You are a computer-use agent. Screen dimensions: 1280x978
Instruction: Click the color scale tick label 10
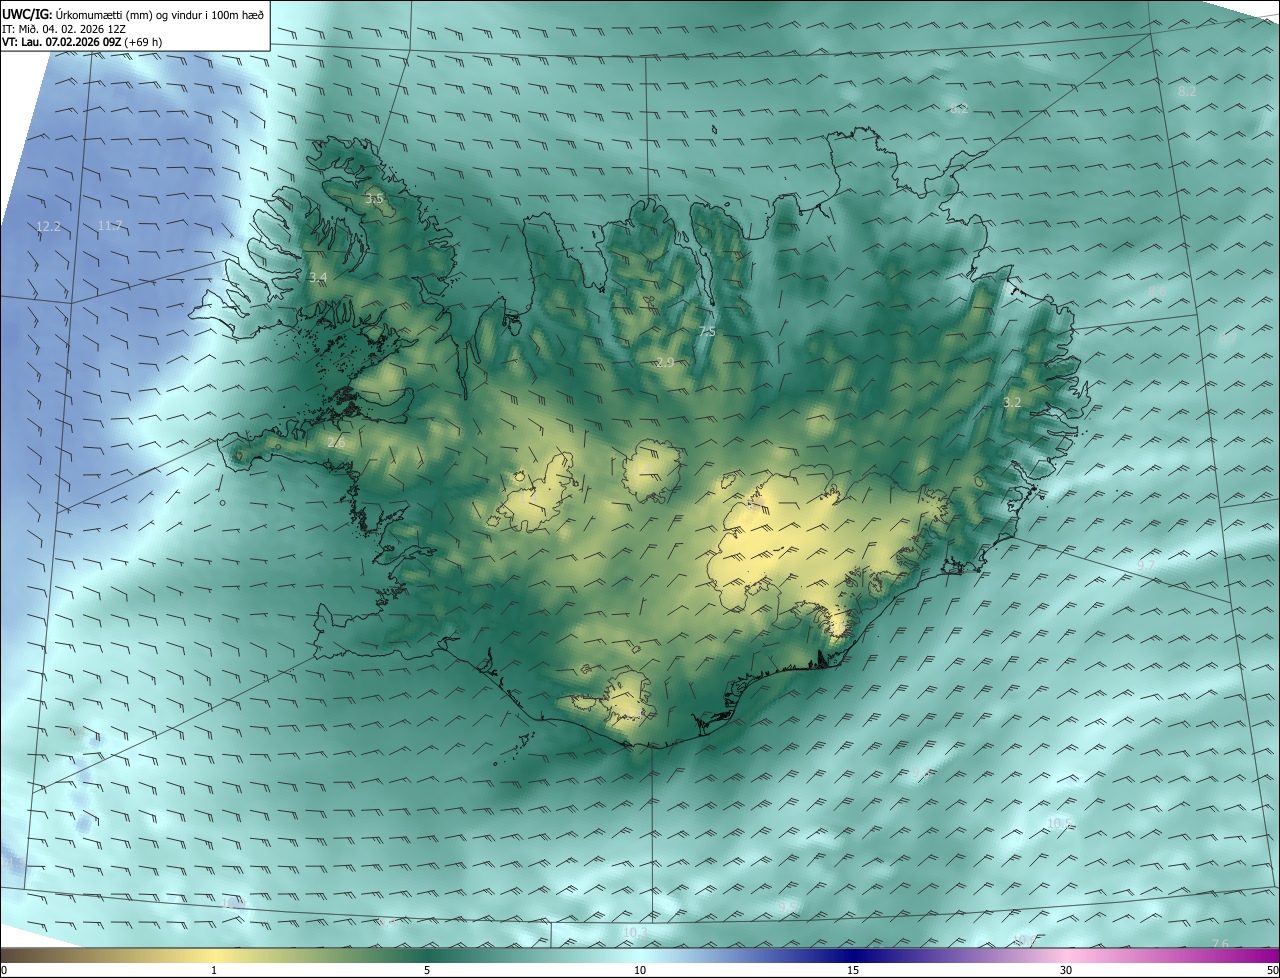pos(640,970)
